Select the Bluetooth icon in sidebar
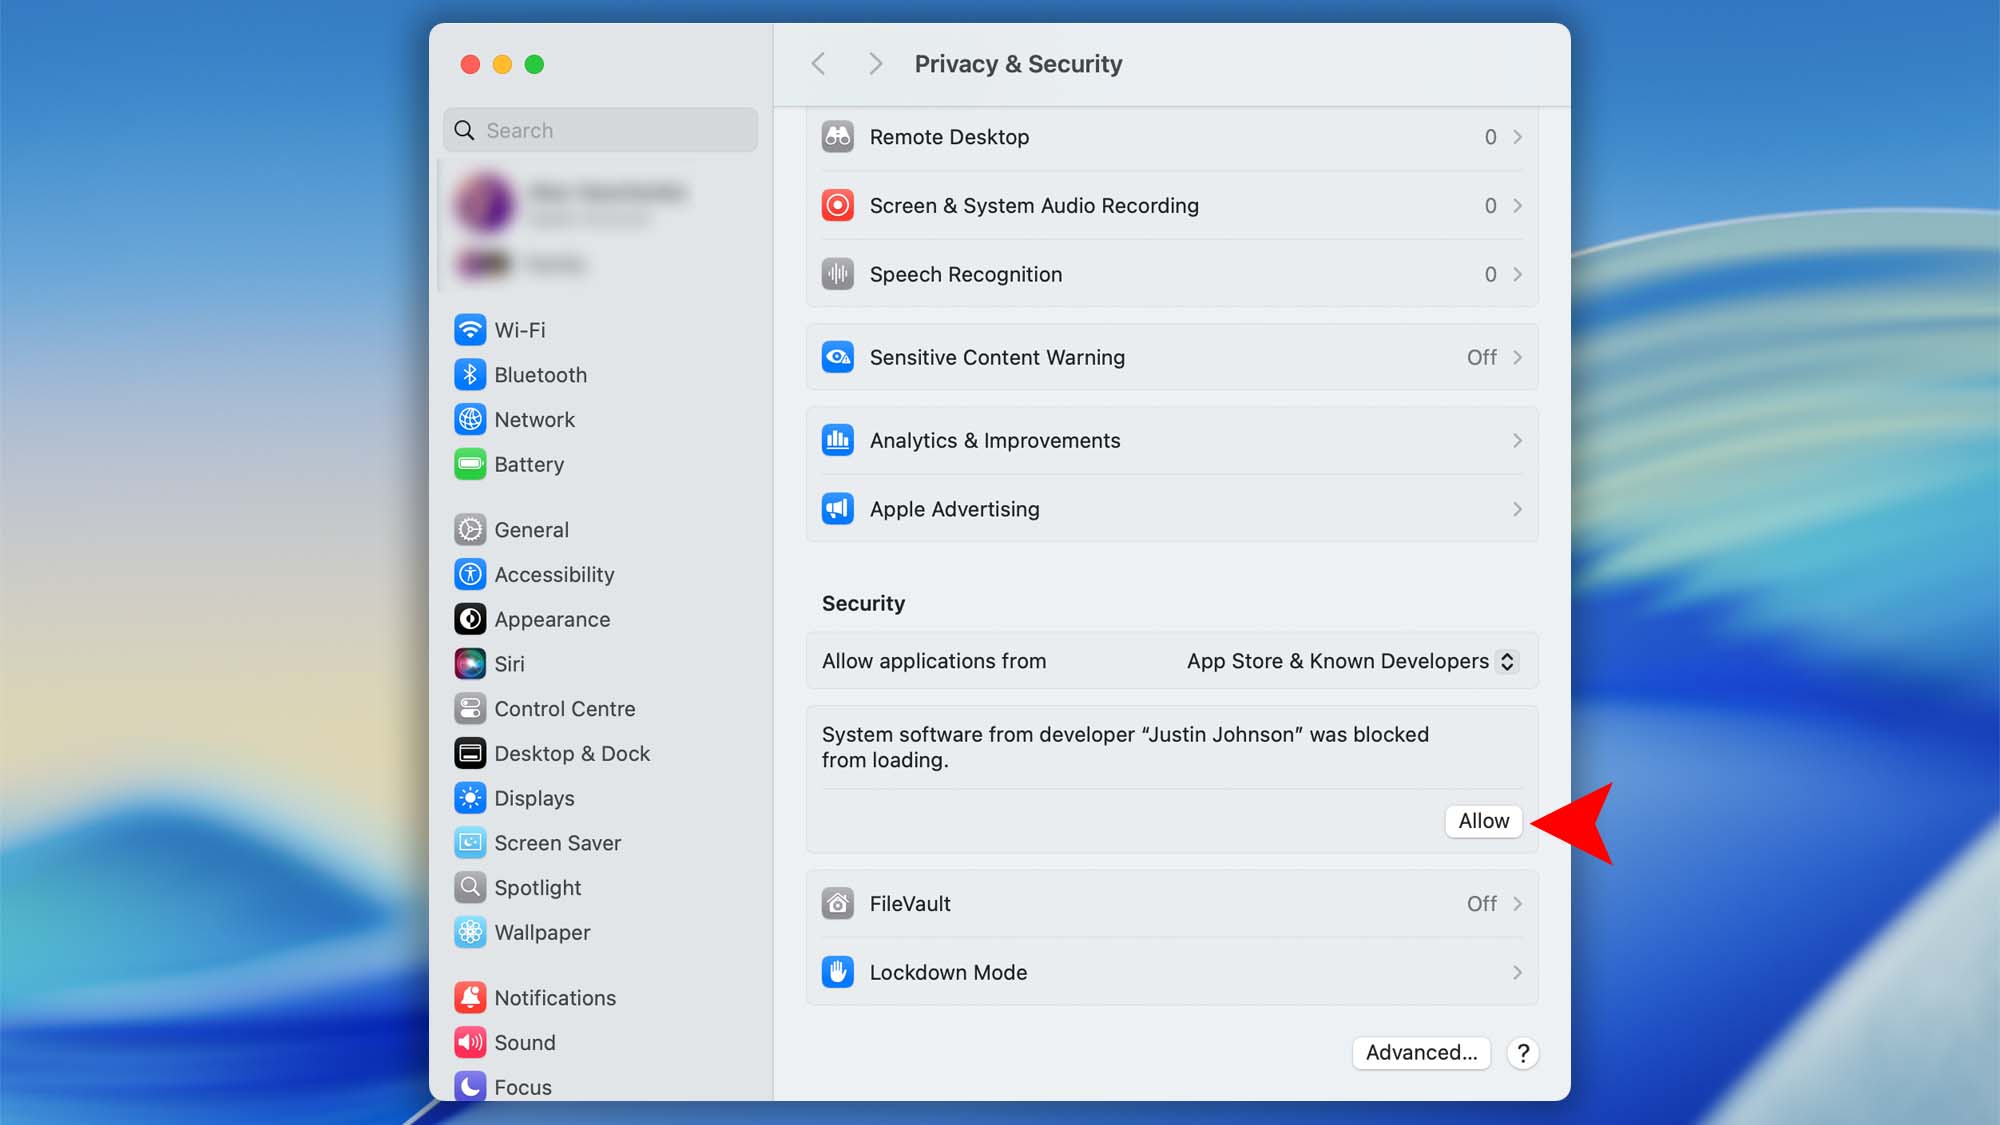2000x1125 pixels. [470, 375]
